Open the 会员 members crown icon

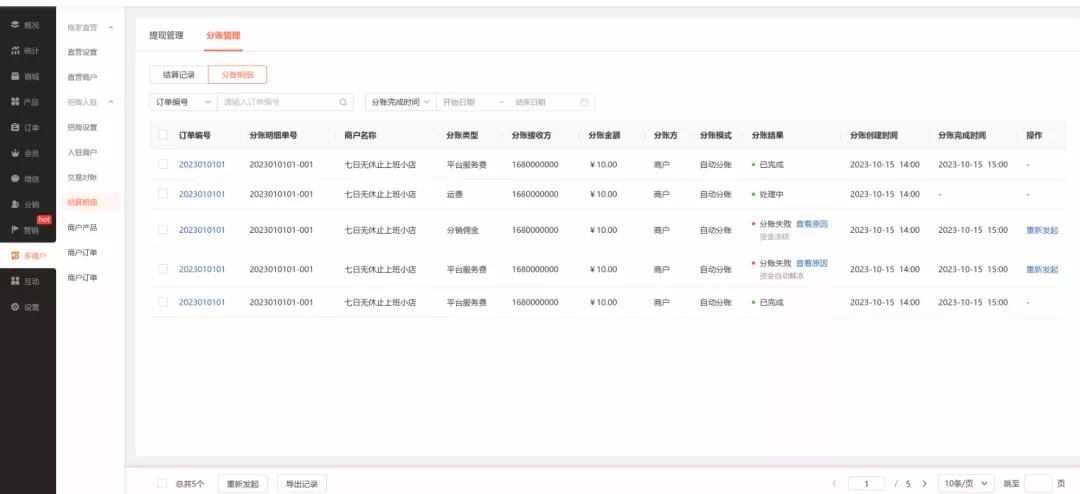click(x=15, y=153)
